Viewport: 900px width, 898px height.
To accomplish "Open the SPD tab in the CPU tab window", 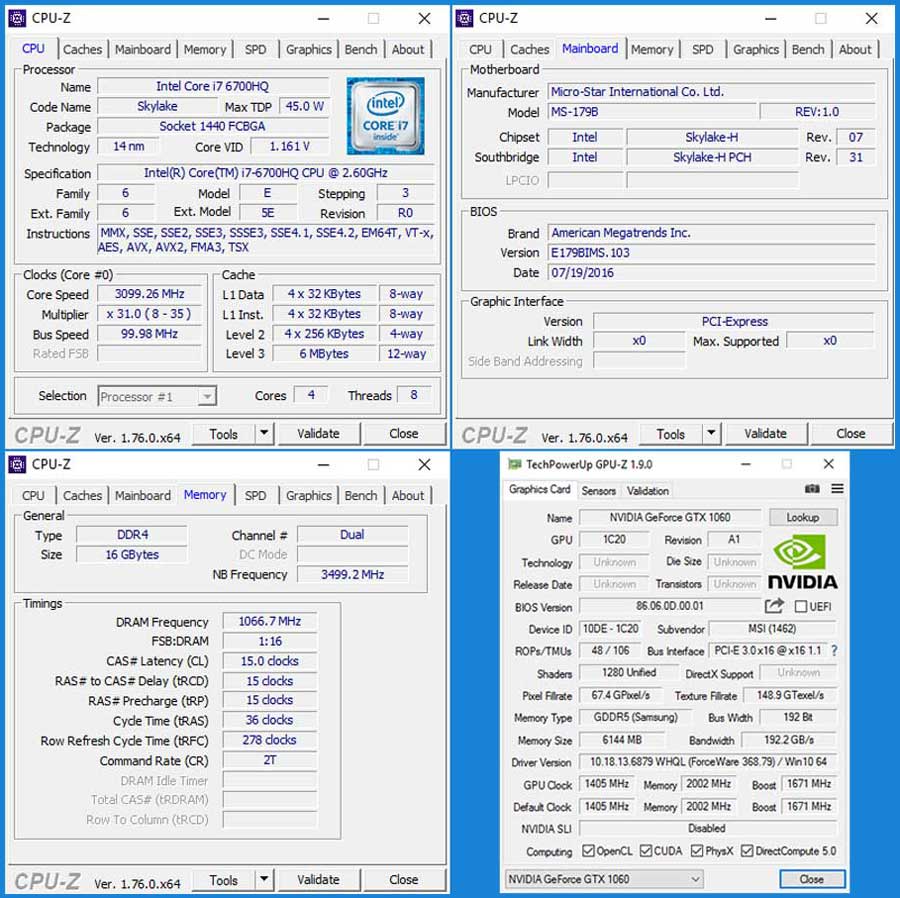I will click(255, 49).
